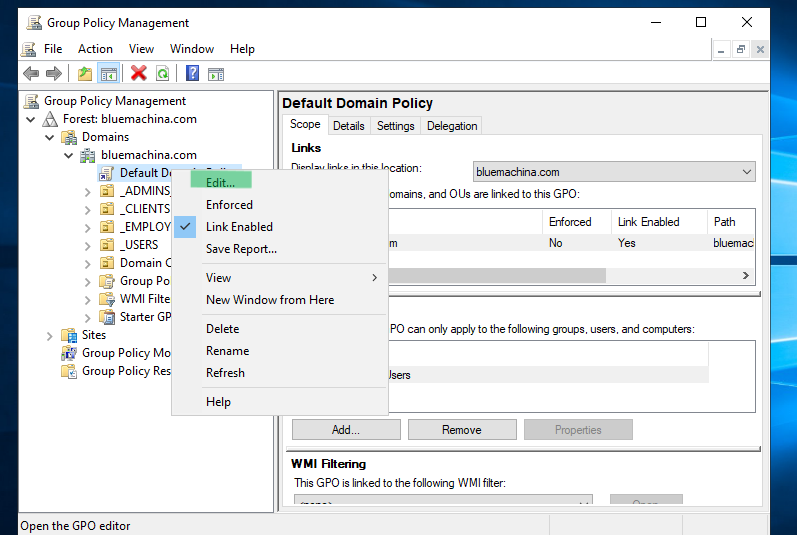Viewport: 797px width, 535px height.
Task: Minimize the inner MDI child window
Action: (721, 49)
